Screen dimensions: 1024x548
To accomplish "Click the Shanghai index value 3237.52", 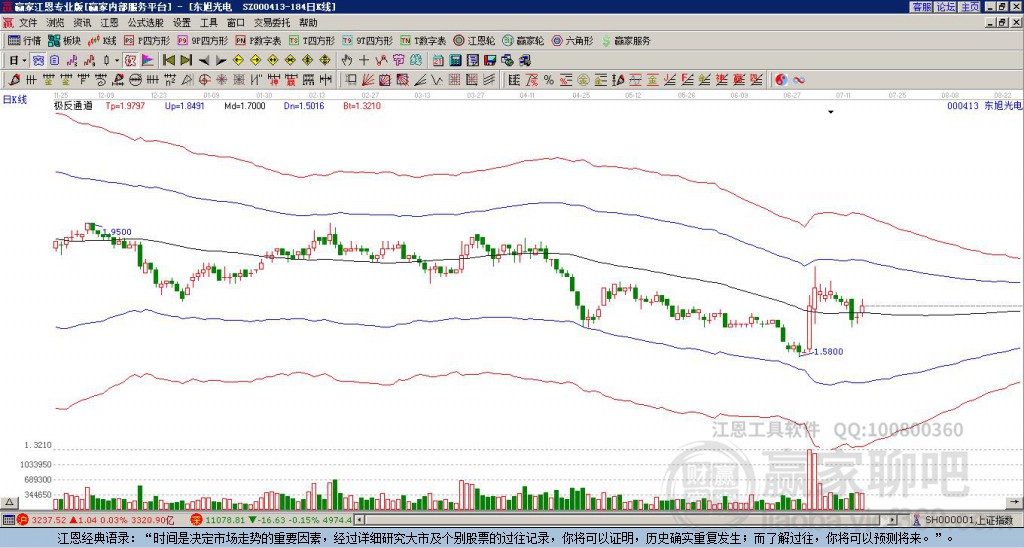I will (x=49, y=520).
